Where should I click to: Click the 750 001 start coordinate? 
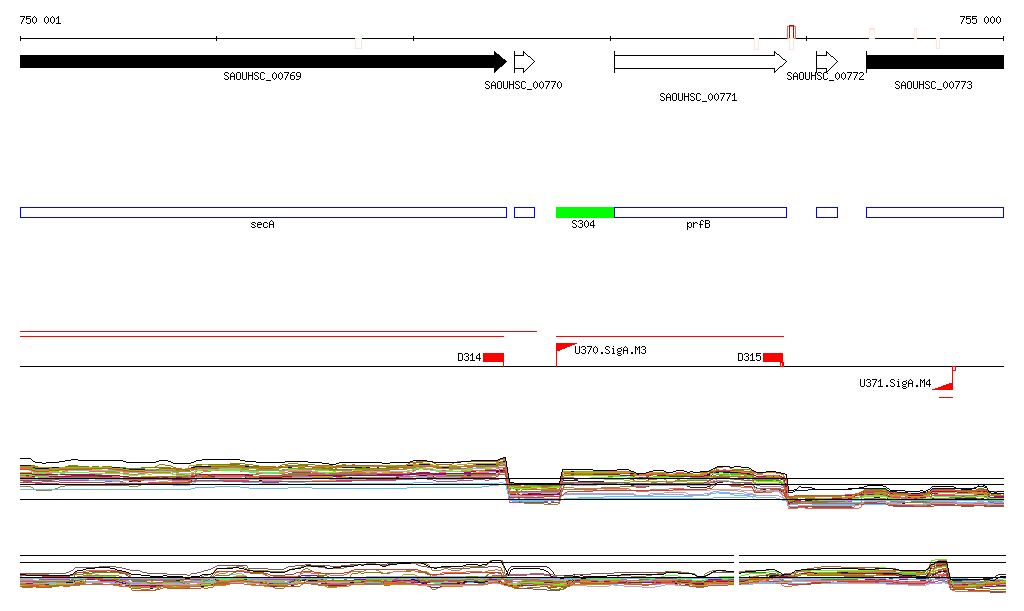point(40,20)
